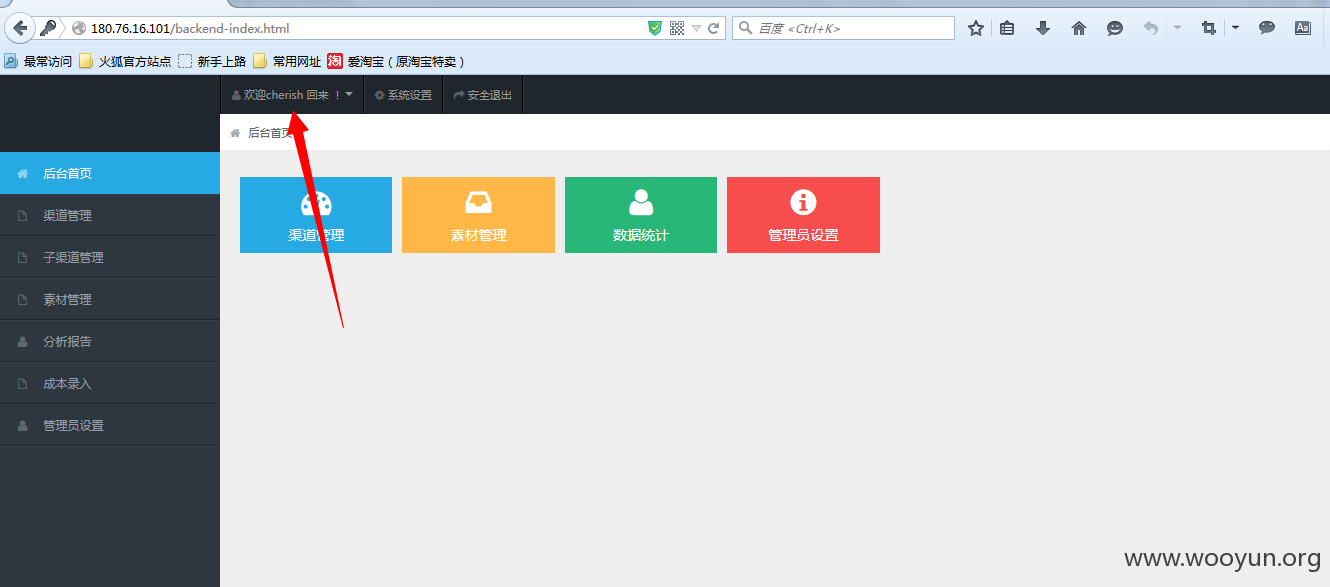
Task: Go to the browser home icon
Action: 1079,28
